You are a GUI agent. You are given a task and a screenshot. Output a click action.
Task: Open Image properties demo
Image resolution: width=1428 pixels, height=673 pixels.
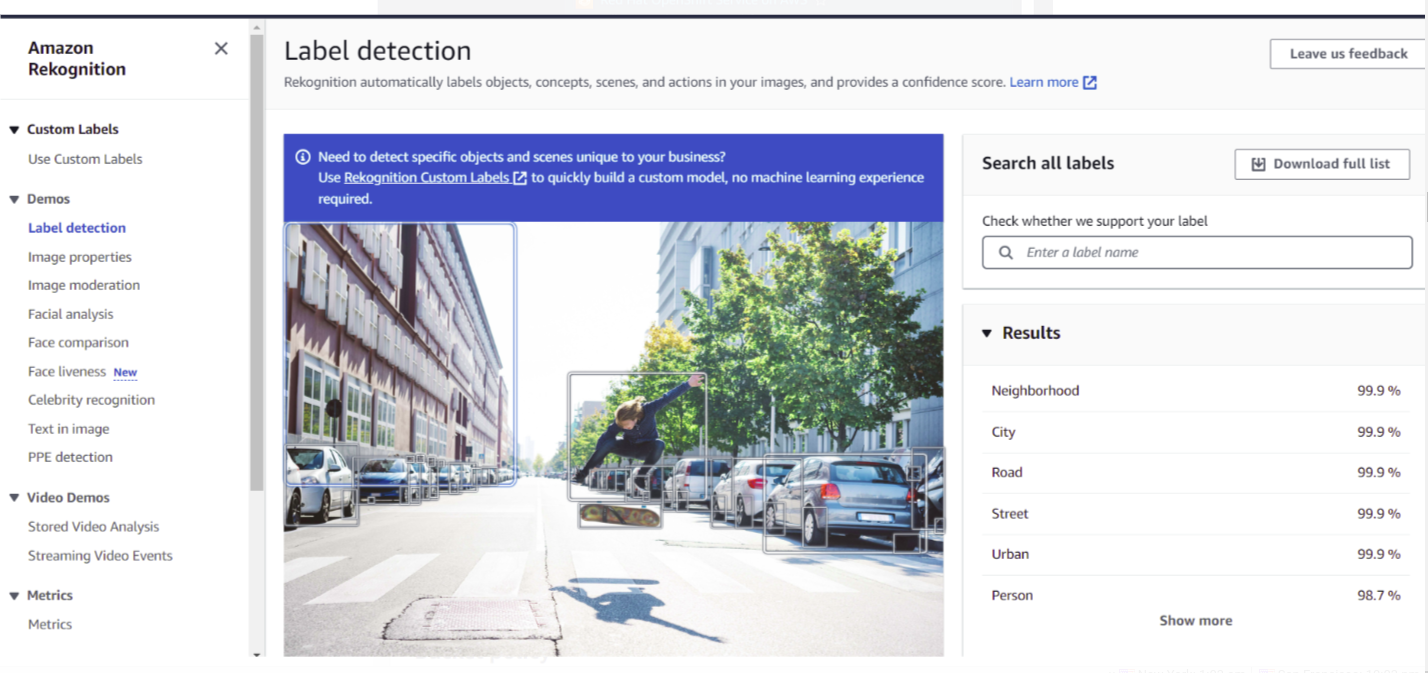click(x=79, y=257)
